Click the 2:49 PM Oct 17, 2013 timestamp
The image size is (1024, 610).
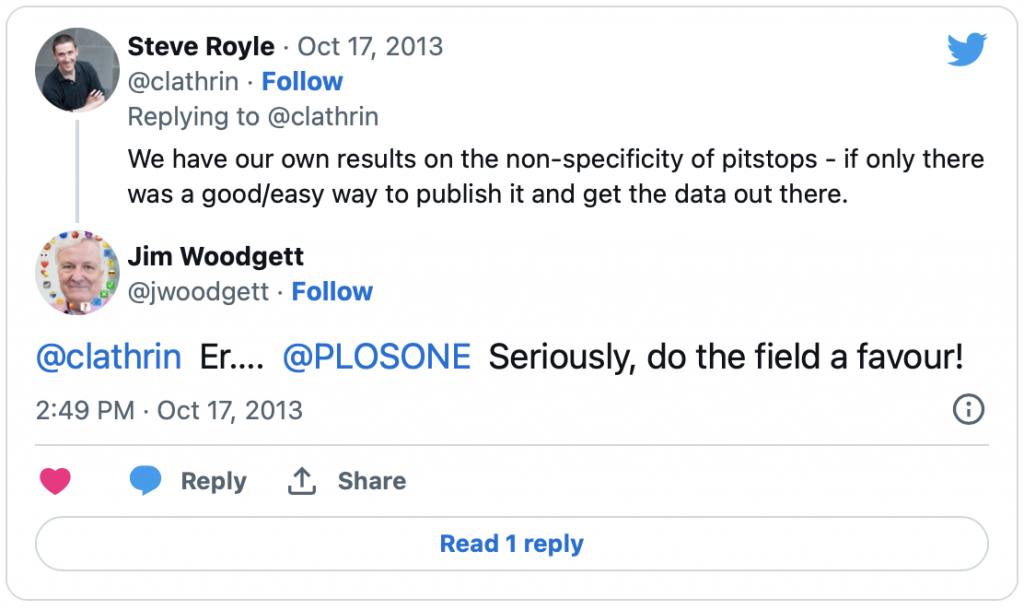(x=169, y=410)
